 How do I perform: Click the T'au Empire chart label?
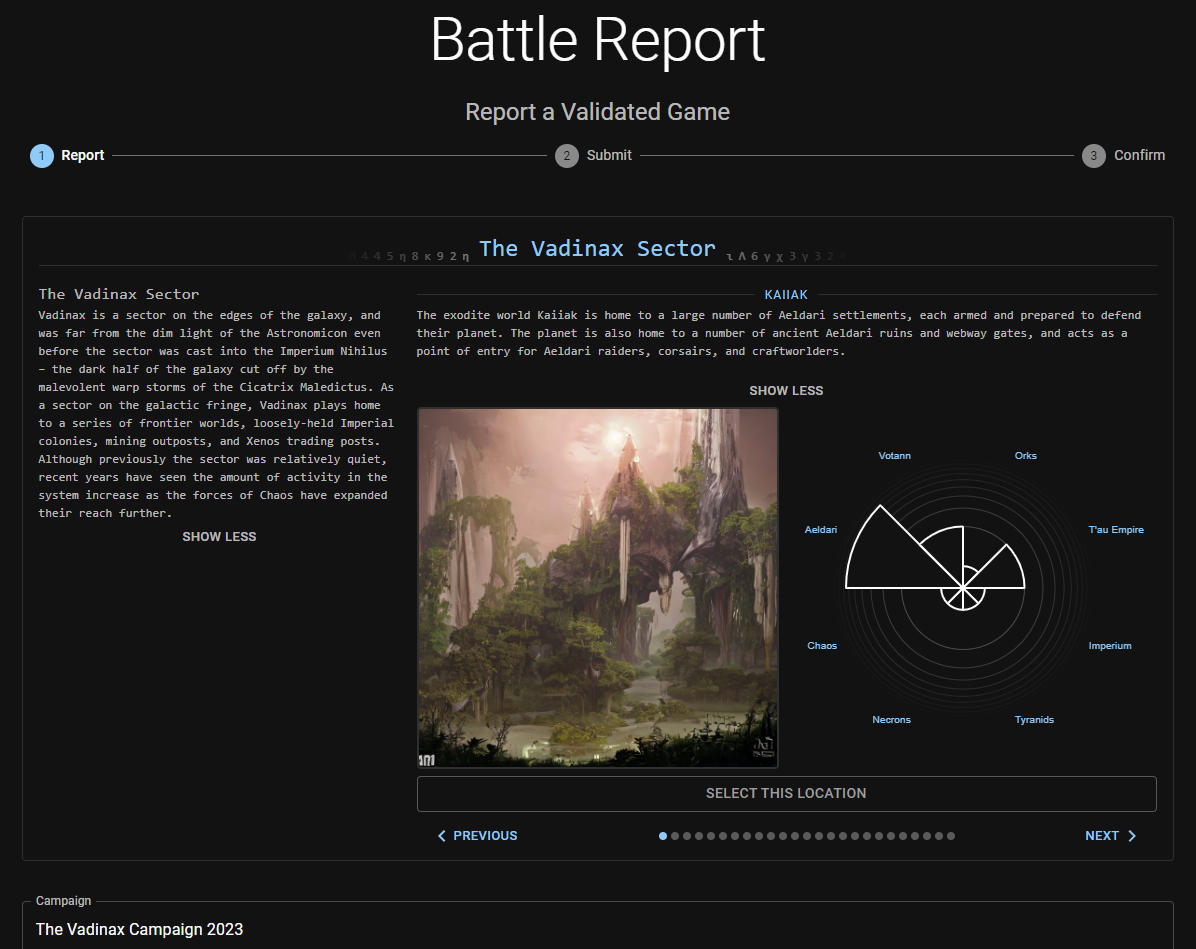click(1116, 530)
